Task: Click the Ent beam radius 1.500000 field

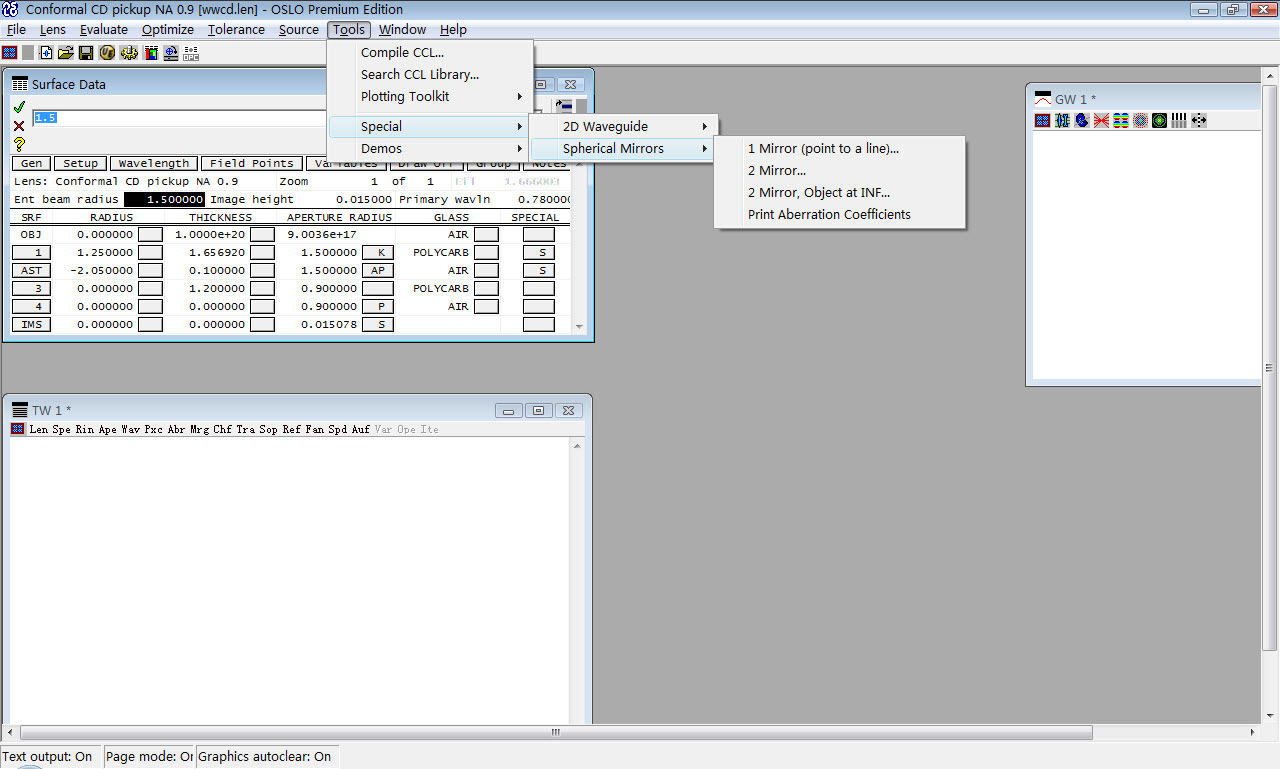Action: pyautogui.click(x=164, y=199)
